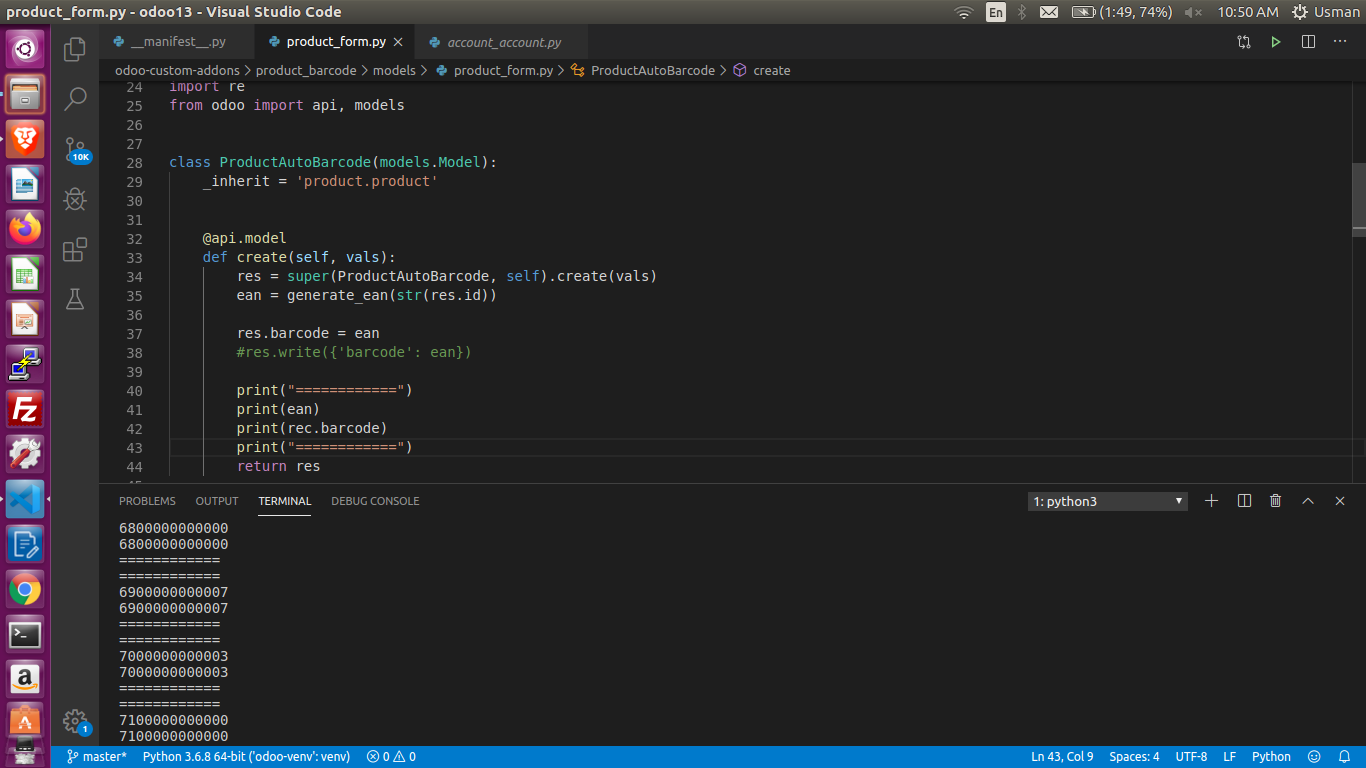Open Terminal app from the dock
Viewport: 1366px width, 768px height.
[x=25, y=635]
